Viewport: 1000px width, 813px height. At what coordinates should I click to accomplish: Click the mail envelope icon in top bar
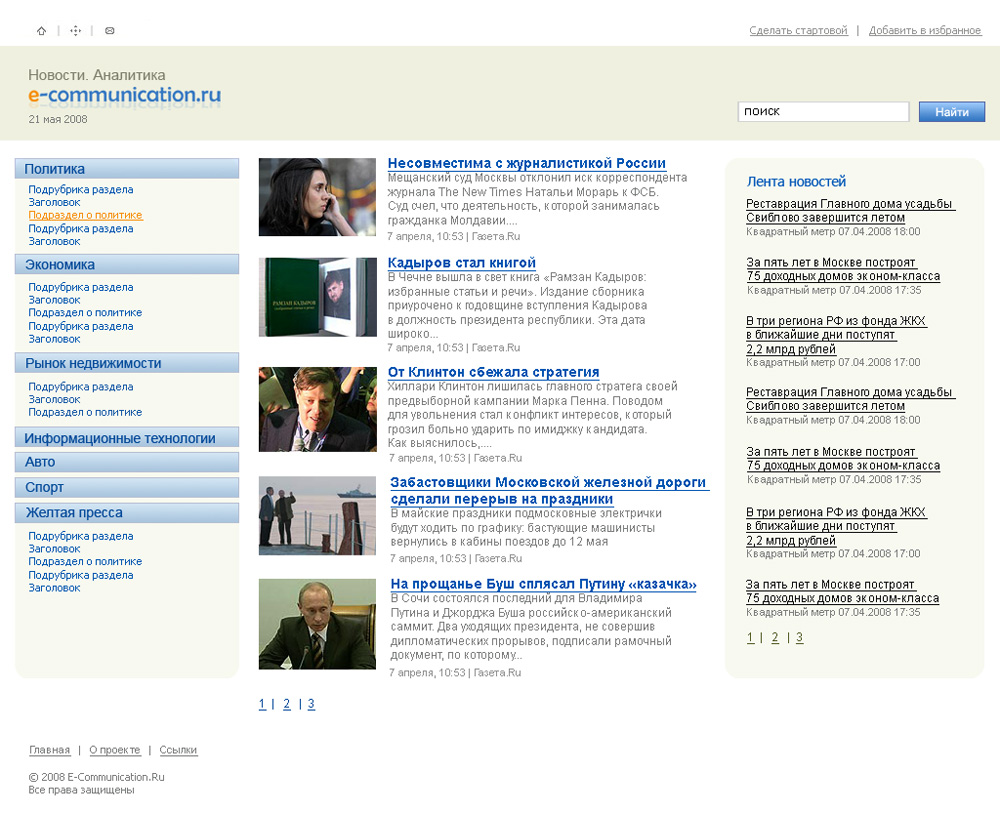pos(110,31)
